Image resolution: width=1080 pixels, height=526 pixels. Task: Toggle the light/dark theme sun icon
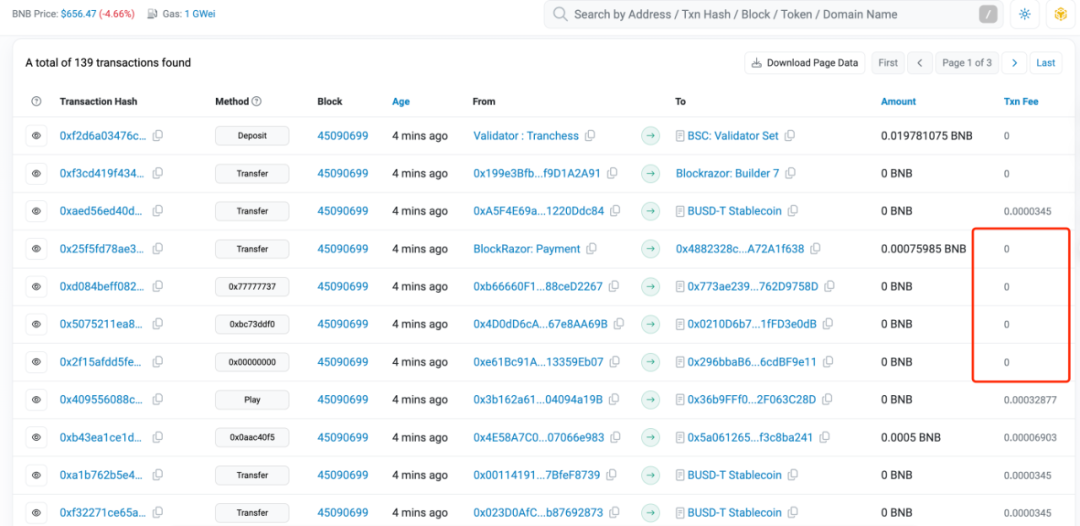click(1023, 15)
